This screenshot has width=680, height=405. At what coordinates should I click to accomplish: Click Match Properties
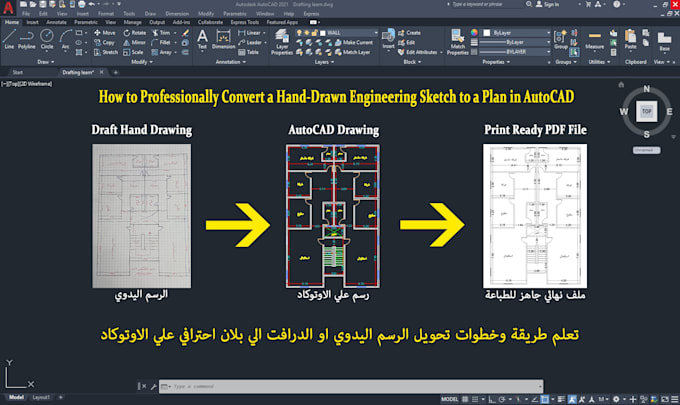(x=458, y=42)
